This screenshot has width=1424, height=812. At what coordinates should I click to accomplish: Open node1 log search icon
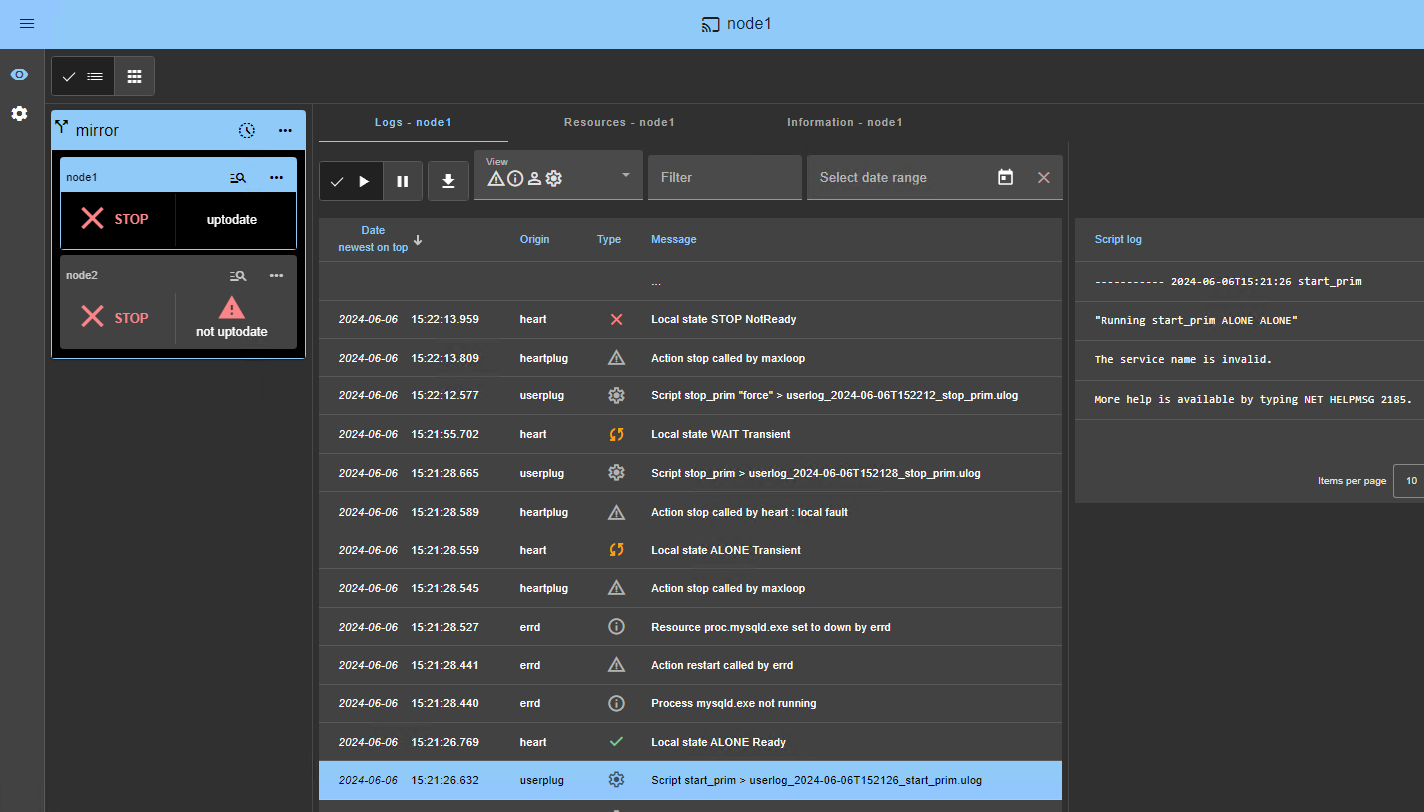tap(238, 178)
